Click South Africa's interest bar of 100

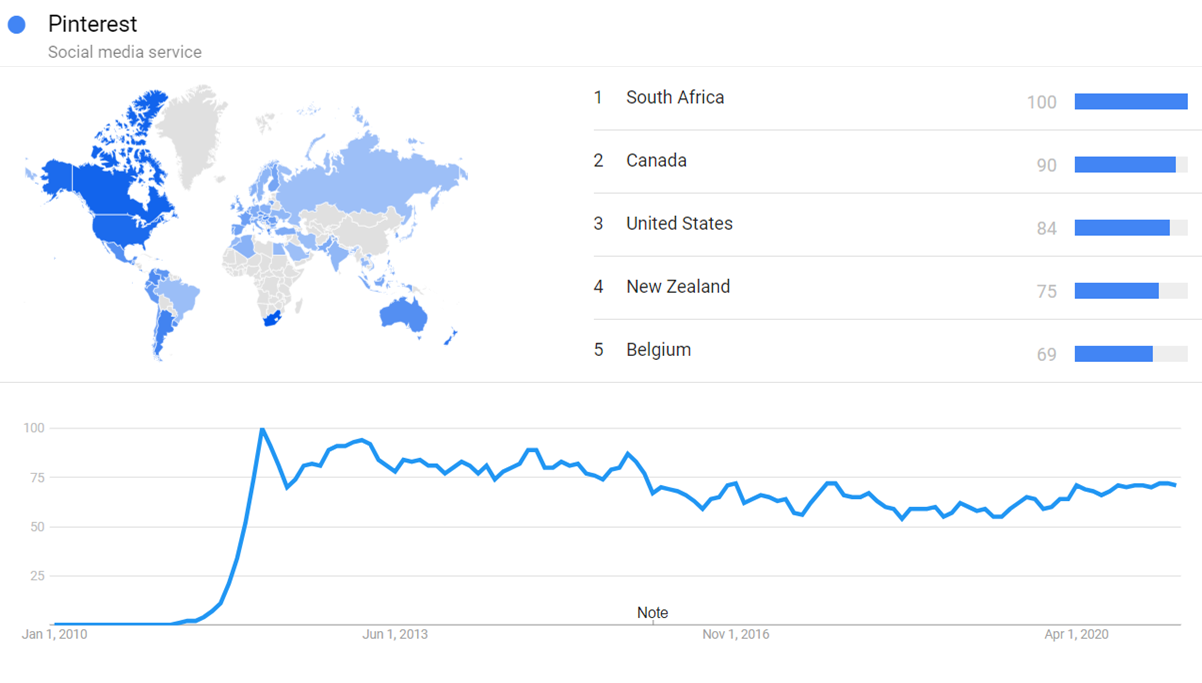click(x=1130, y=101)
